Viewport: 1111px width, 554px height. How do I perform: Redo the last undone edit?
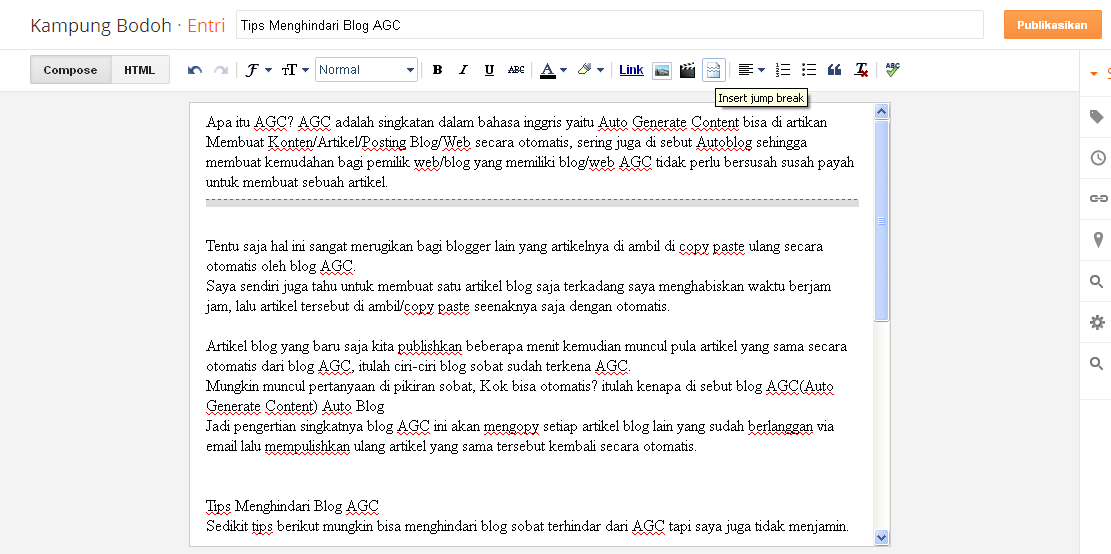pos(220,70)
